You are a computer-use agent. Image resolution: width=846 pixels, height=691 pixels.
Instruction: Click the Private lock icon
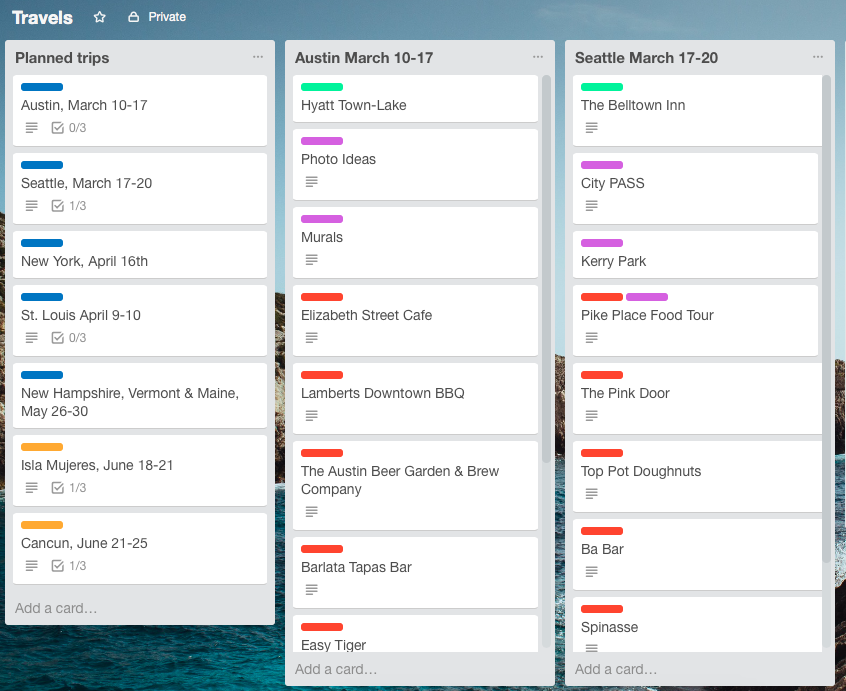[x=133, y=17]
